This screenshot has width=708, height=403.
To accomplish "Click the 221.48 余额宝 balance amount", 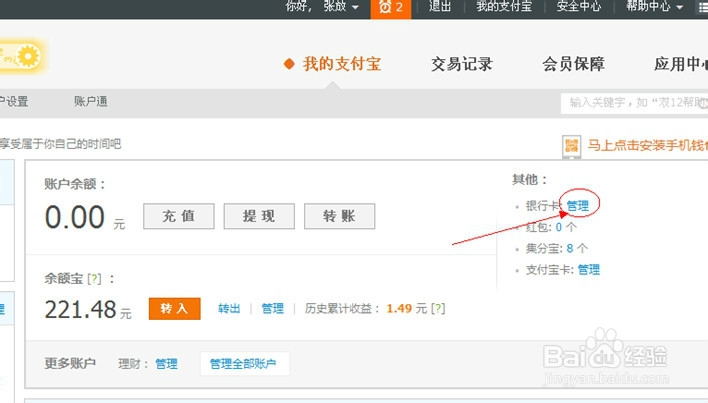I will [x=80, y=310].
